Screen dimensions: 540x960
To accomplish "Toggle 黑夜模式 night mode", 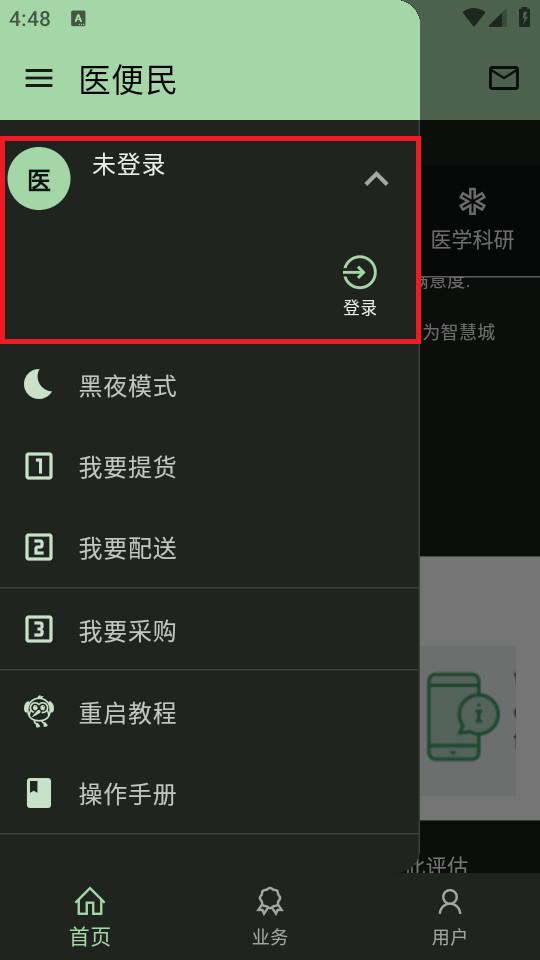I will point(209,386).
